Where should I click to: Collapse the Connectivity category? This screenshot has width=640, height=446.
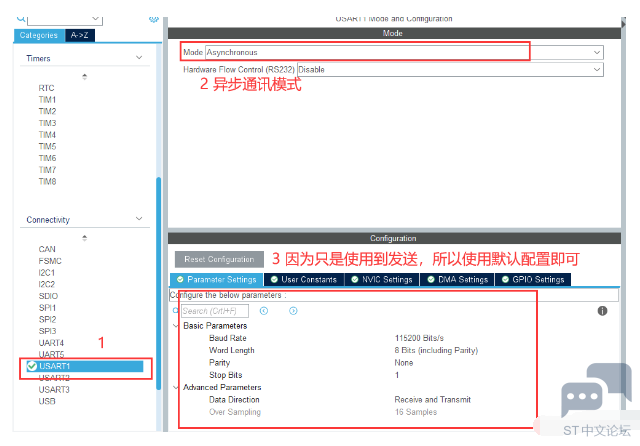point(138,220)
